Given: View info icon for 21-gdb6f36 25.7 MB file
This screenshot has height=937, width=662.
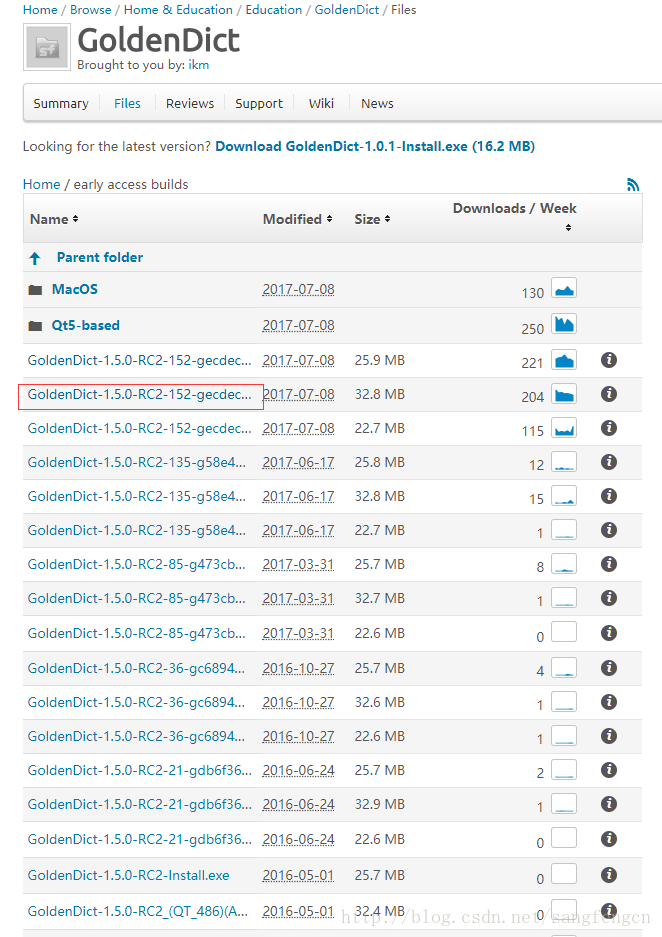Looking at the screenshot, I should (609, 770).
